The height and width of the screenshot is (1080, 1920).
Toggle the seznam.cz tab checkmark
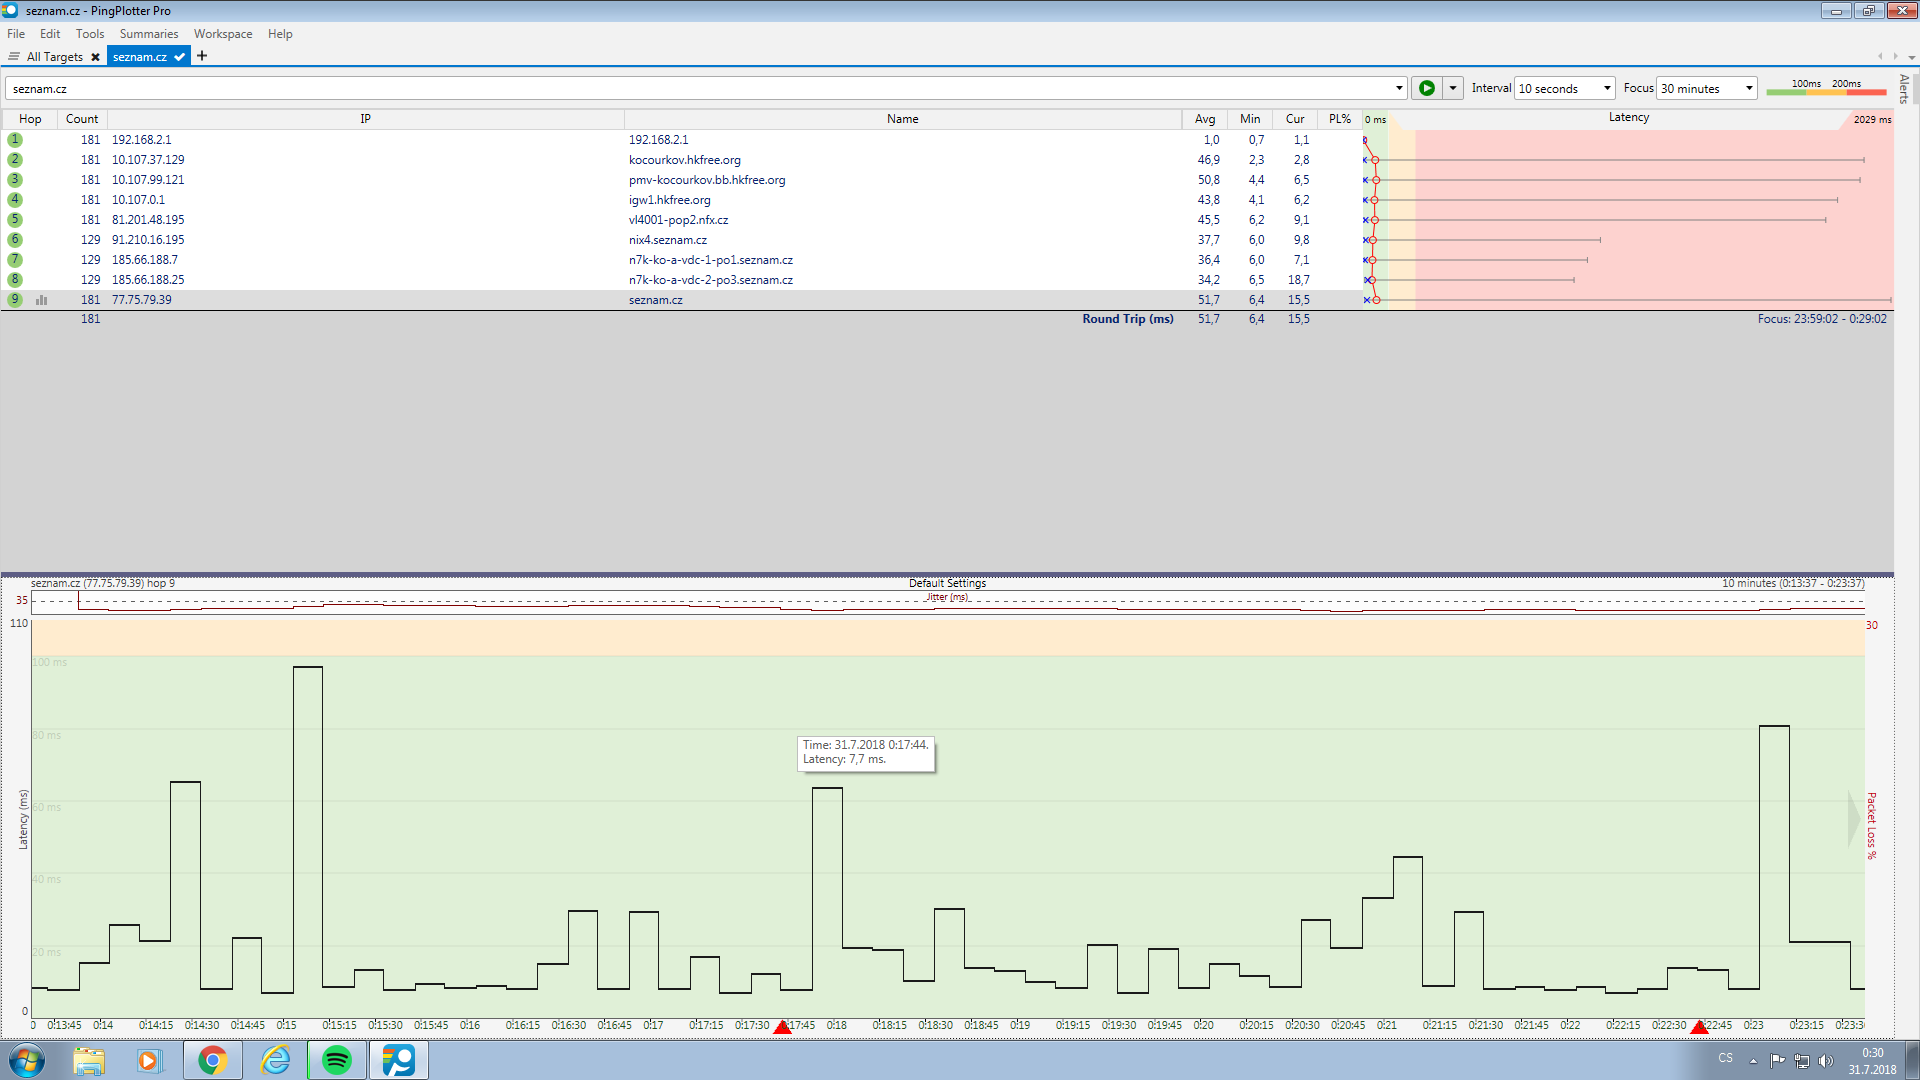tap(179, 57)
